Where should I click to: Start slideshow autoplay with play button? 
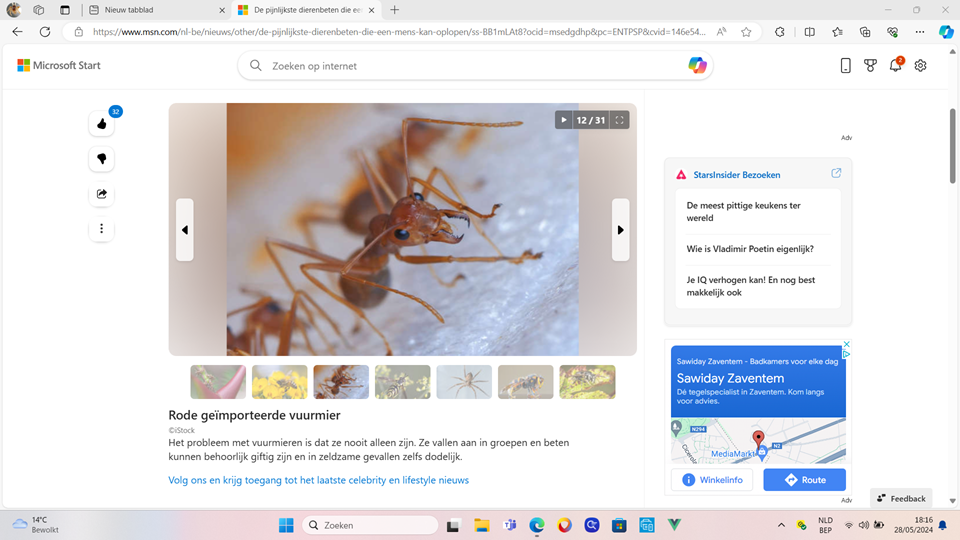point(564,120)
